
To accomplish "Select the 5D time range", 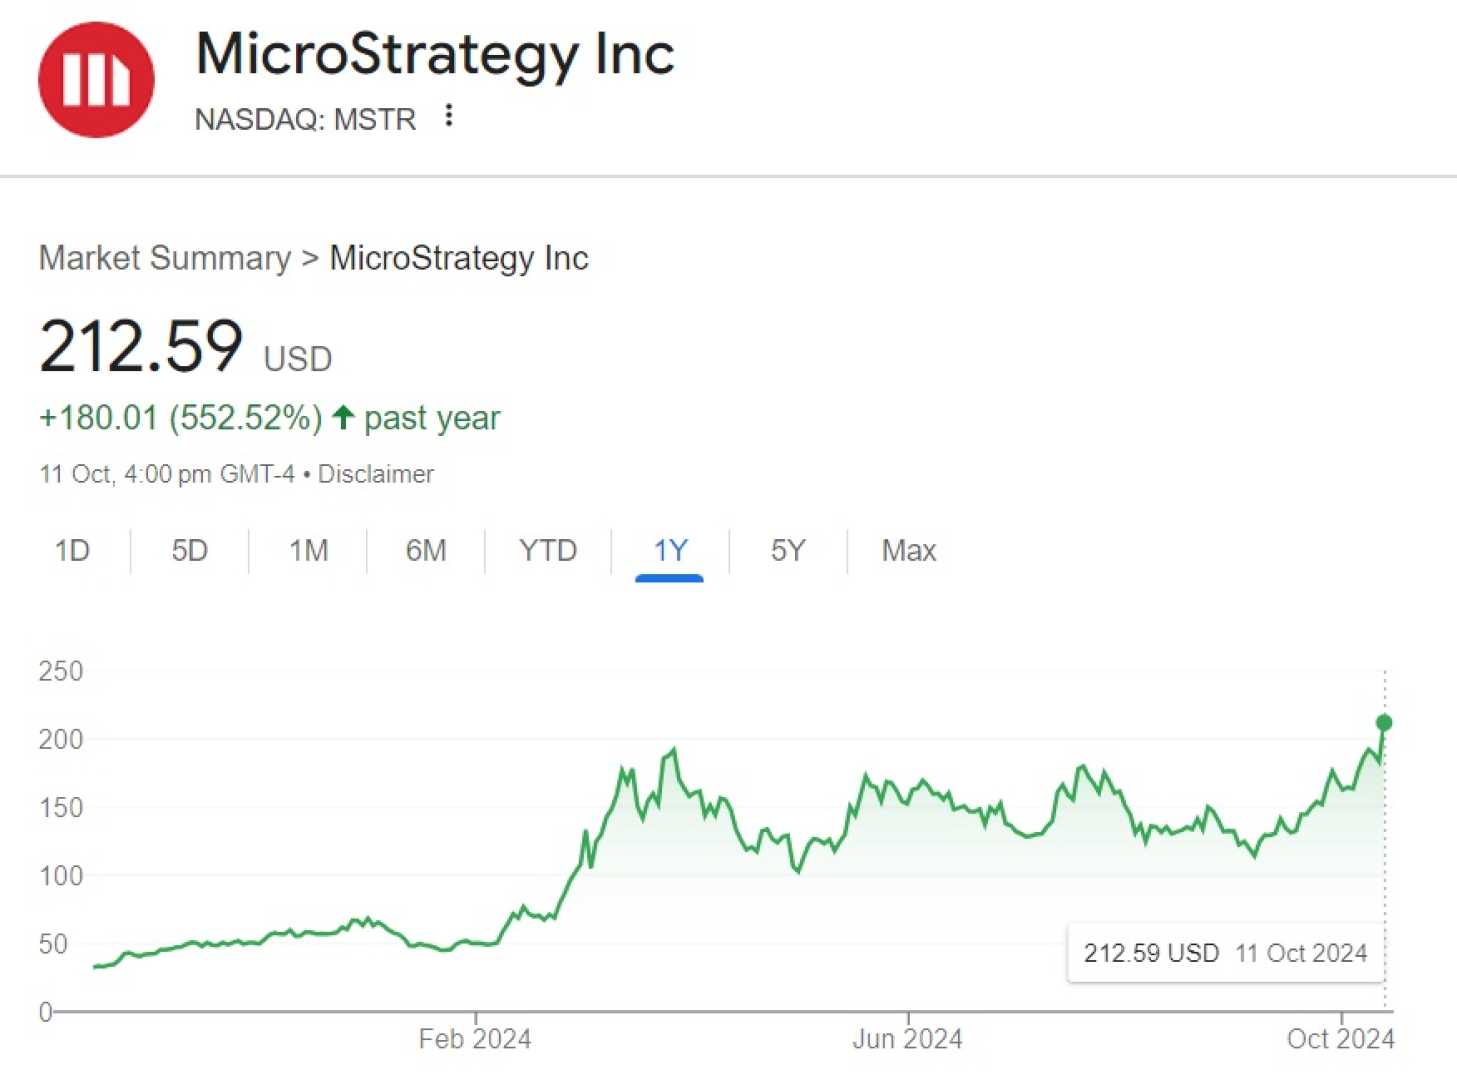I will pos(188,551).
